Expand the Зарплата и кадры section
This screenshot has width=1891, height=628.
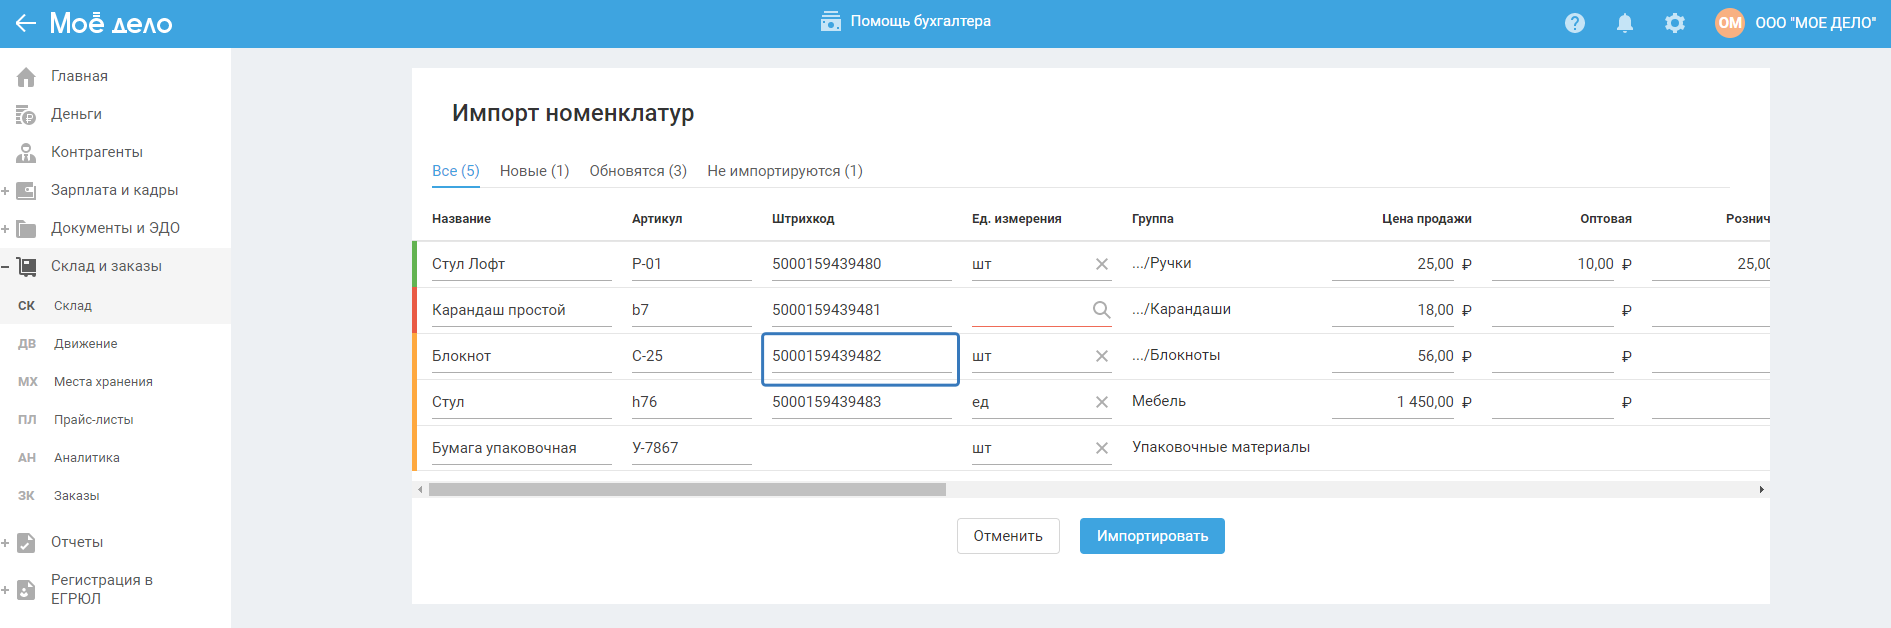(x=6, y=190)
